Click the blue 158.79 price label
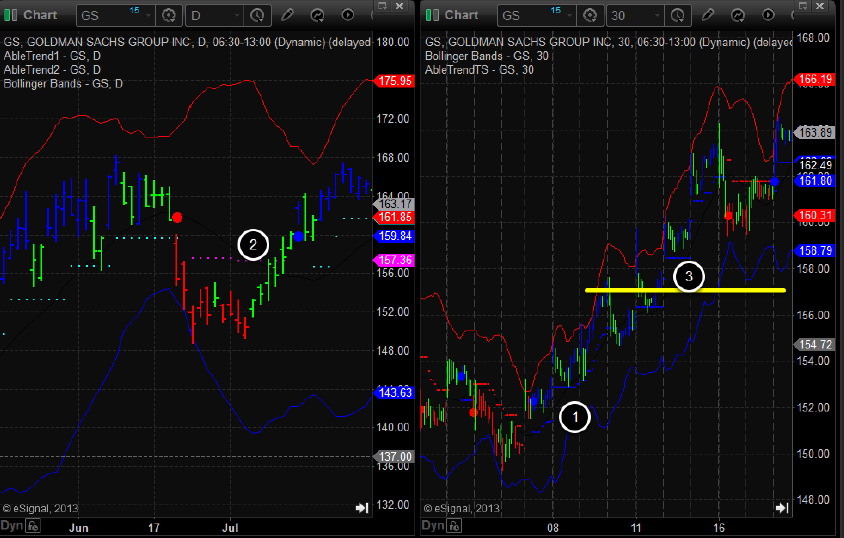Image resolution: width=844 pixels, height=538 pixels. click(x=814, y=251)
